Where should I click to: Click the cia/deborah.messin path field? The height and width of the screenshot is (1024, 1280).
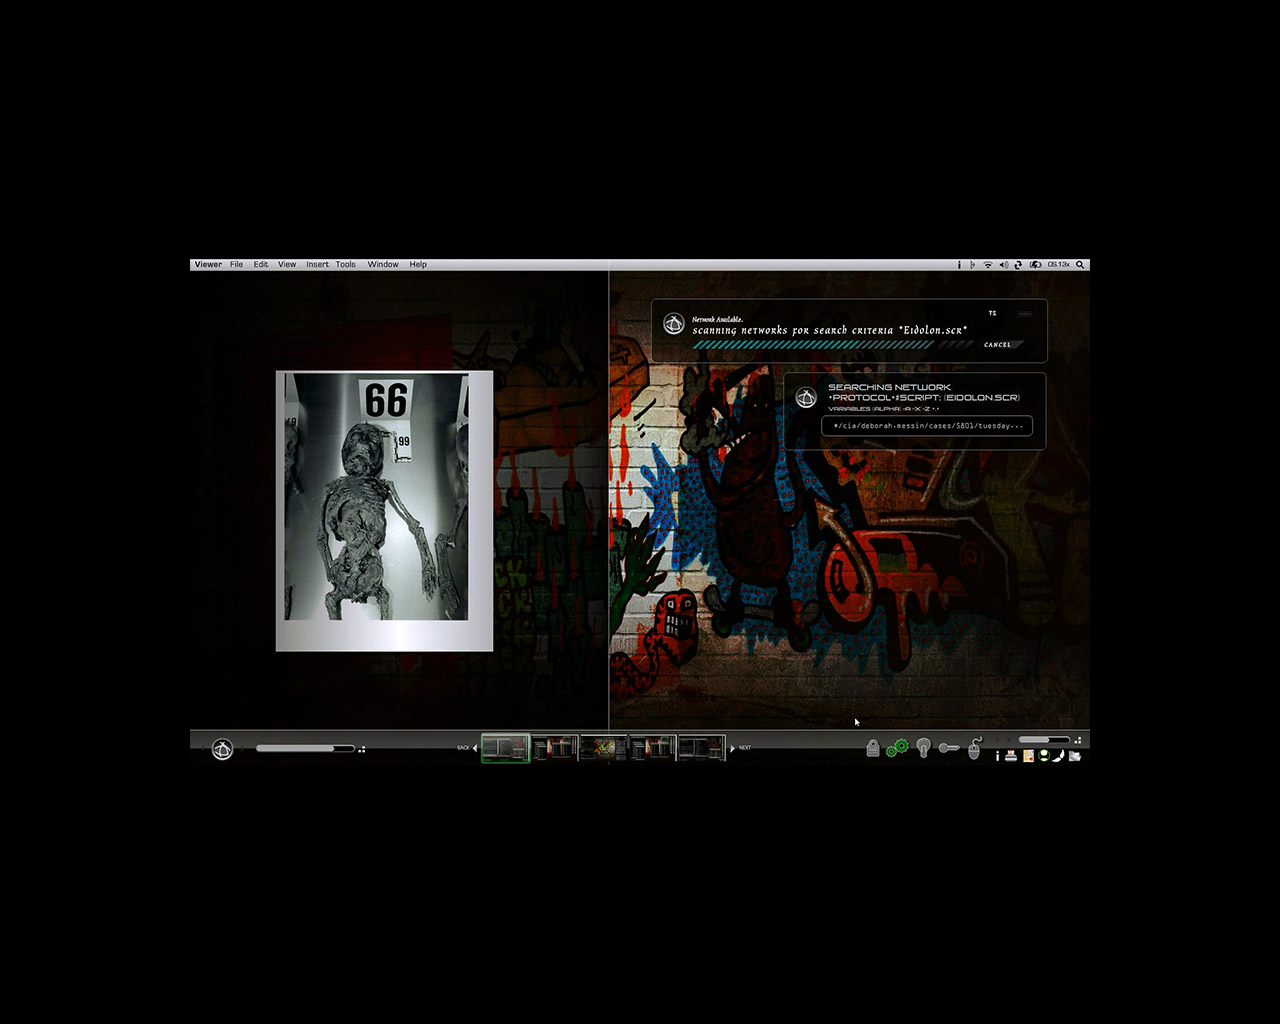click(x=927, y=426)
